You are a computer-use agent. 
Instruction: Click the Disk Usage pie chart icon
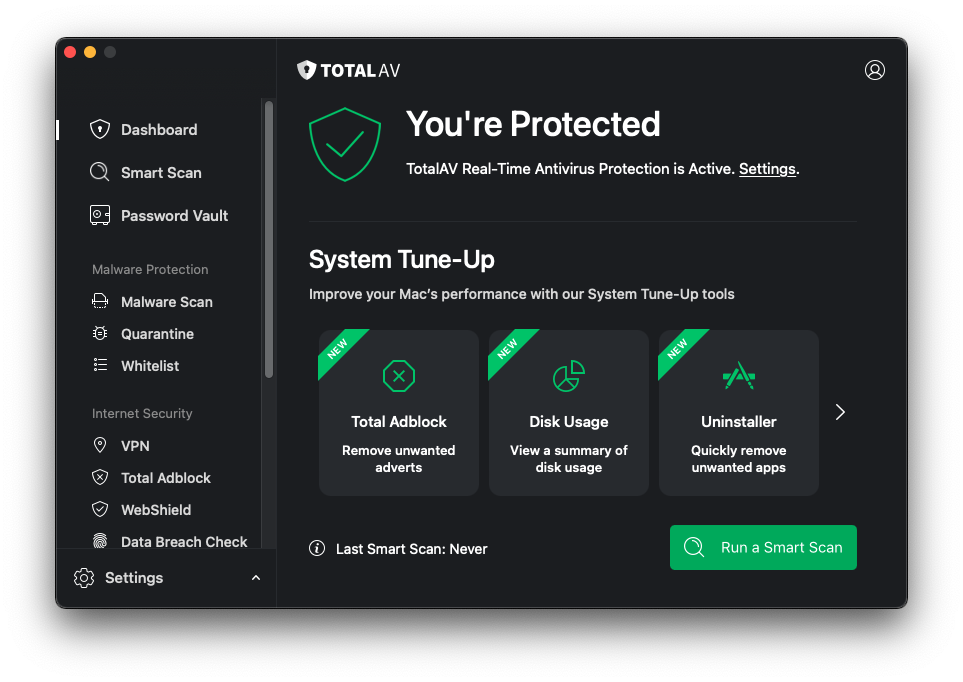coord(569,377)
